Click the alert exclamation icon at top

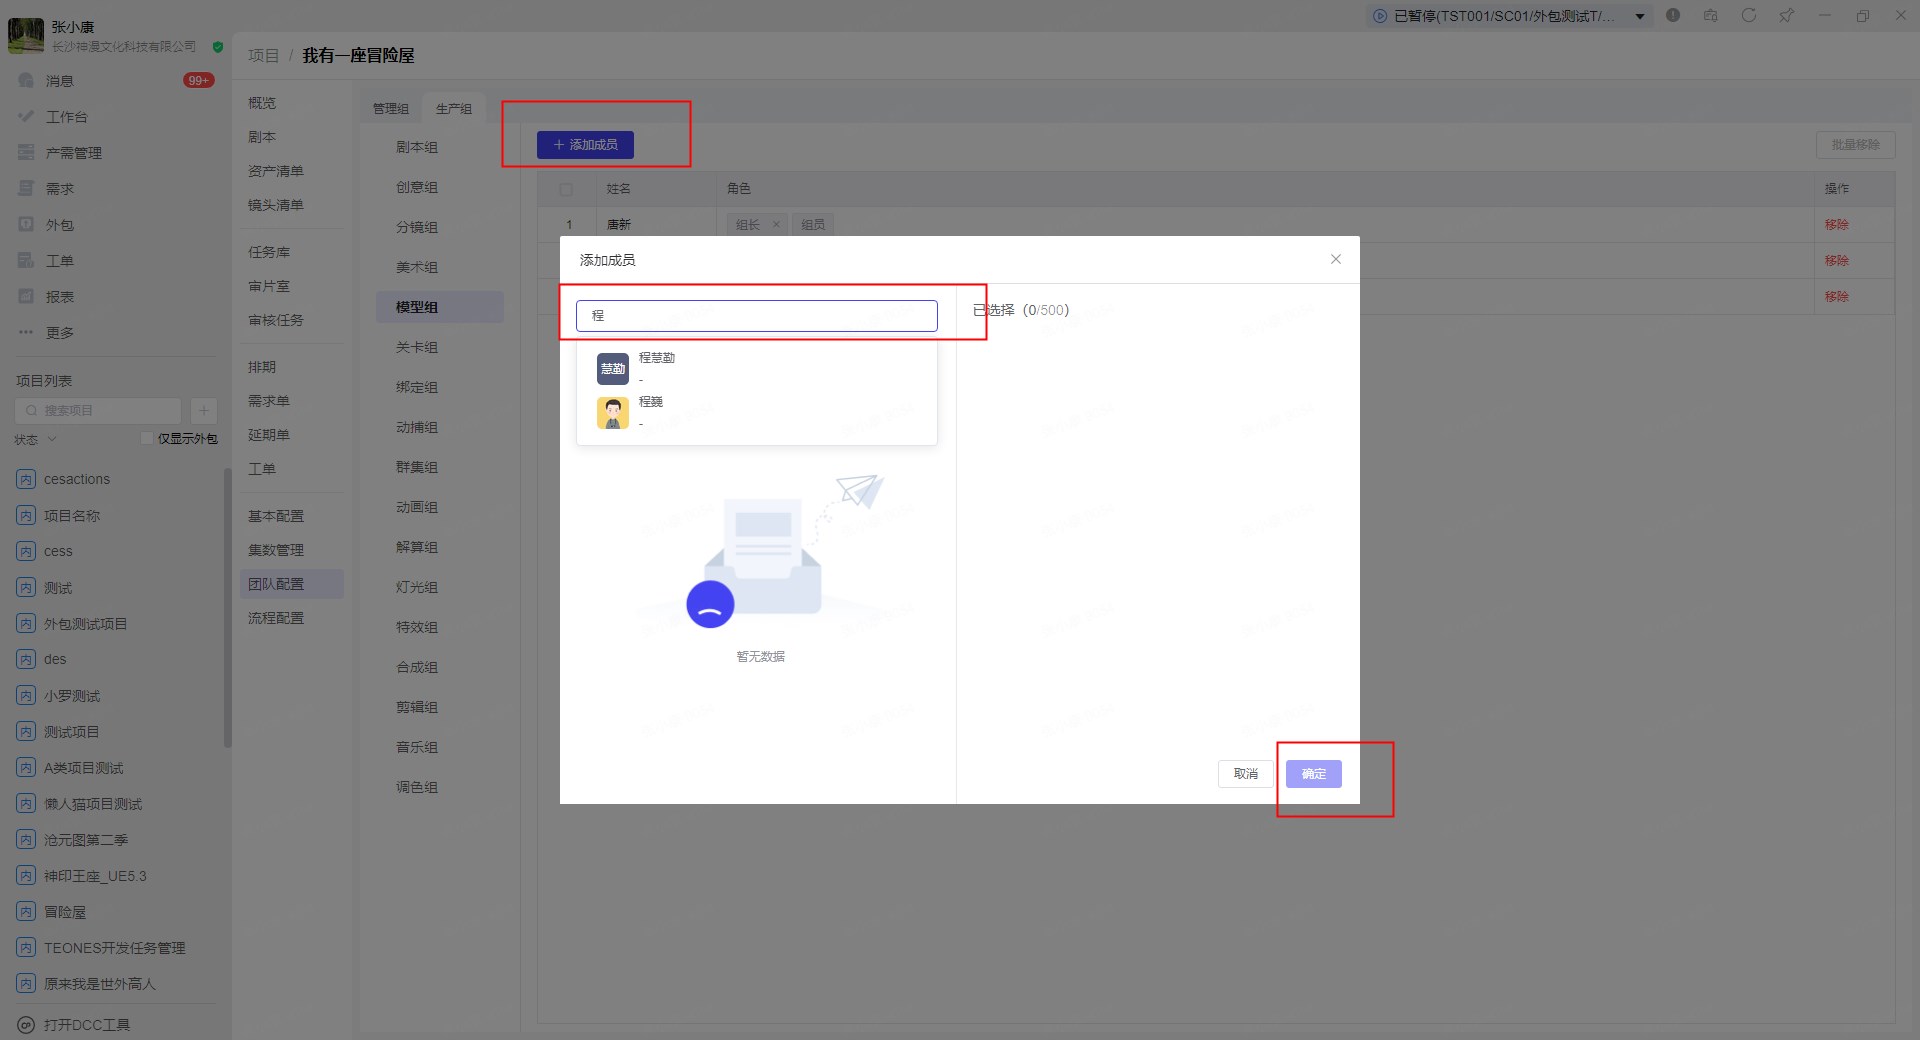tap(1673, 15)
